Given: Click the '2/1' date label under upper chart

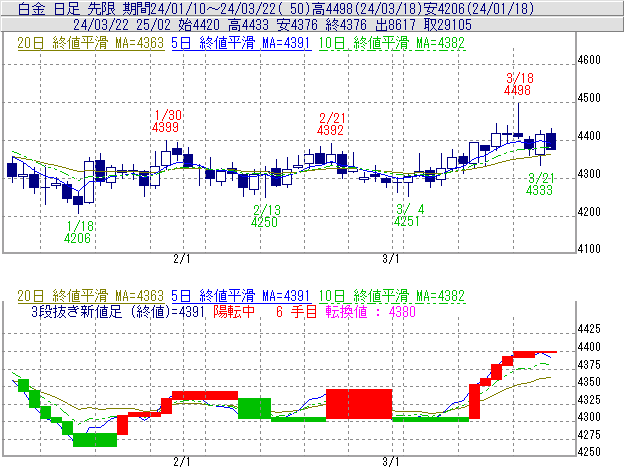Looking at the screenshot, I should pyautogui.click(x=181, y=259).
